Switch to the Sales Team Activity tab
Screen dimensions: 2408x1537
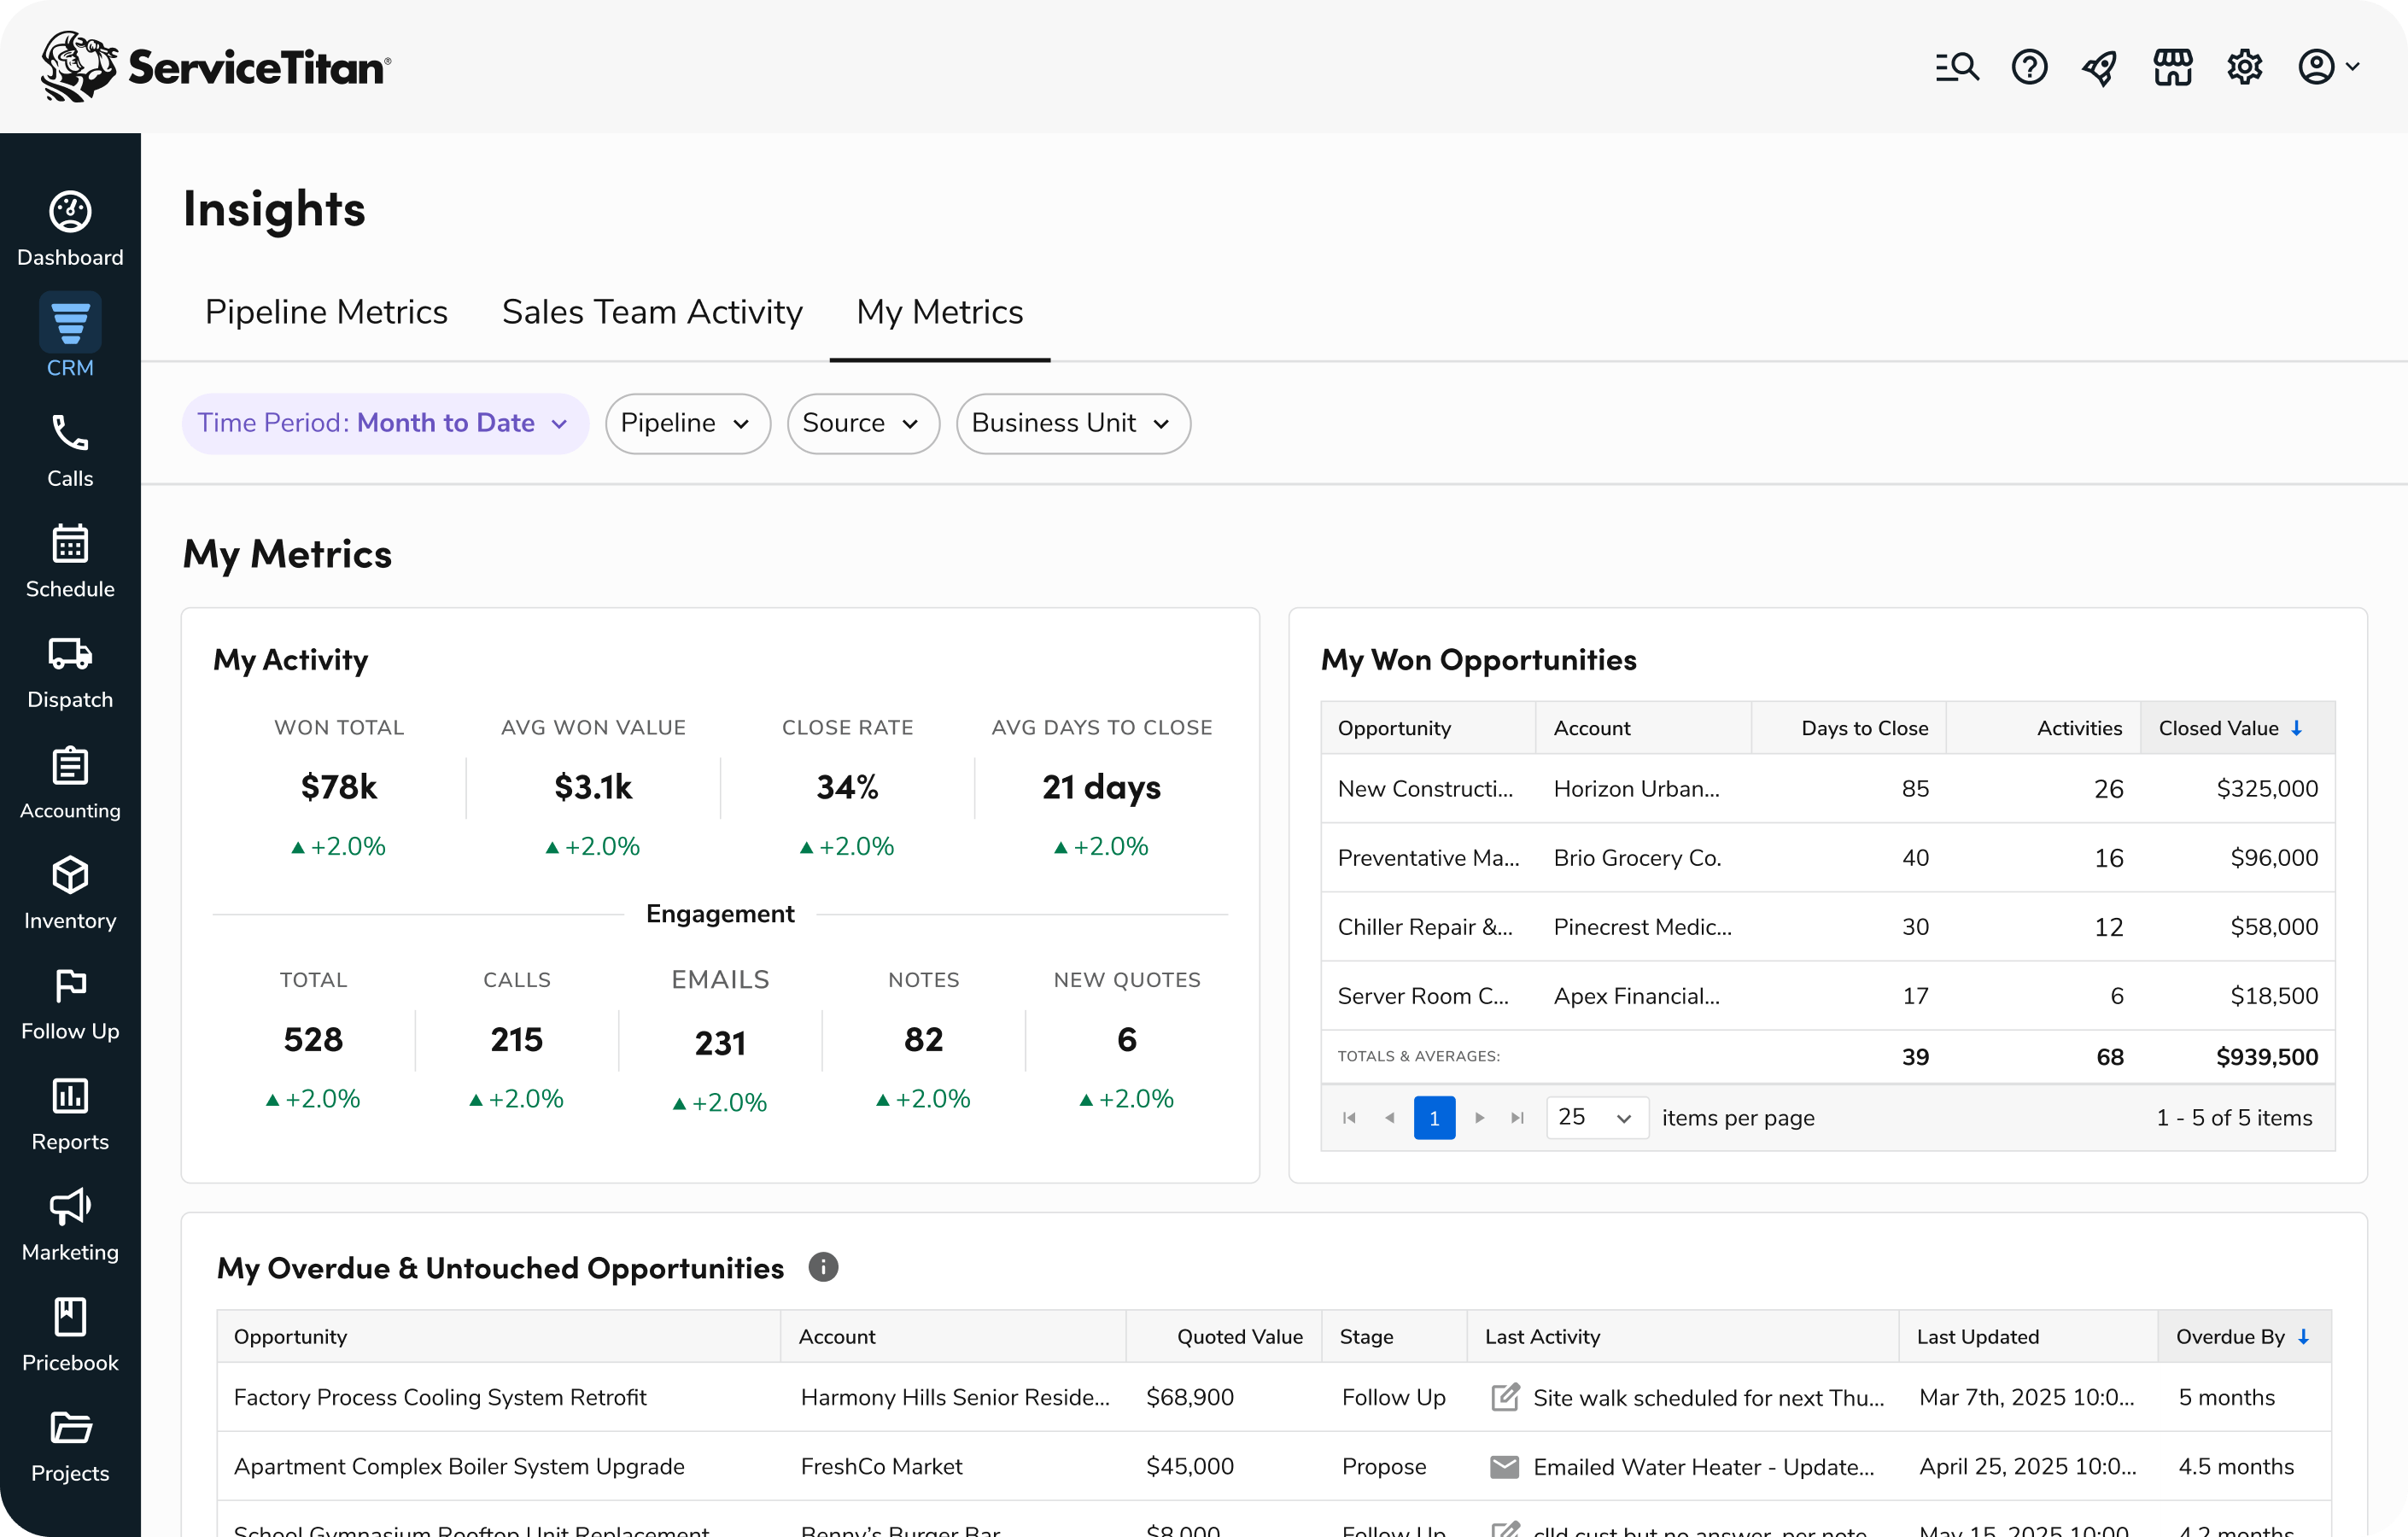click(x=652, y=312)
